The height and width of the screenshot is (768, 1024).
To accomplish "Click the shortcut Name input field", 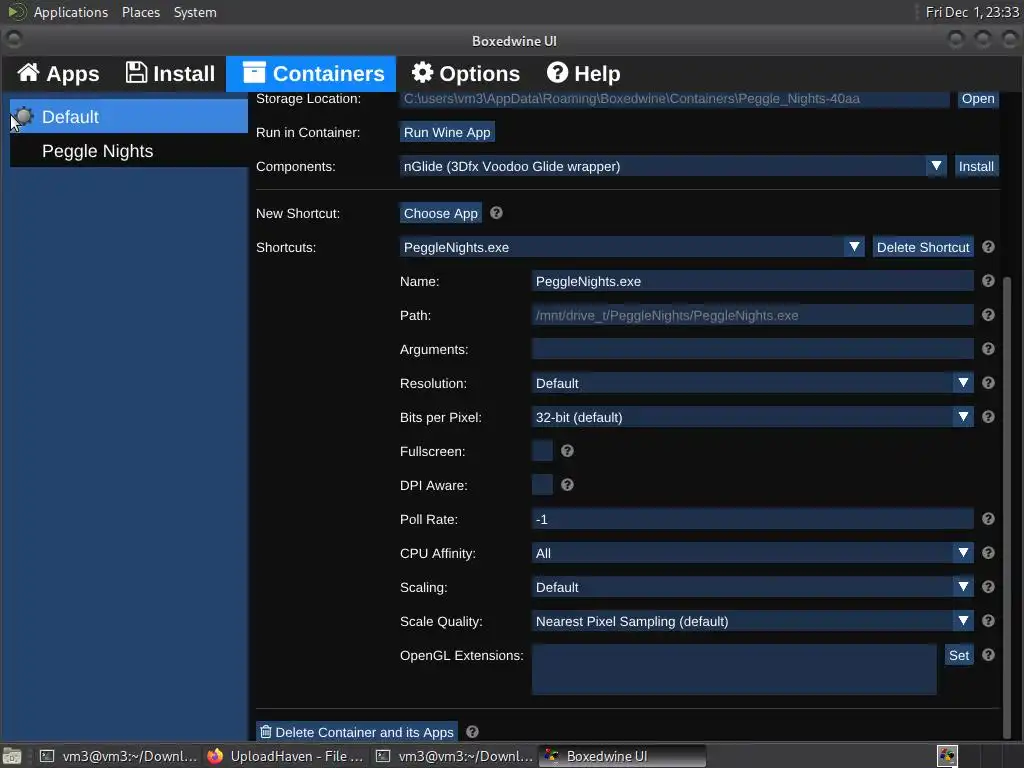I will click(x=752, y=281).
